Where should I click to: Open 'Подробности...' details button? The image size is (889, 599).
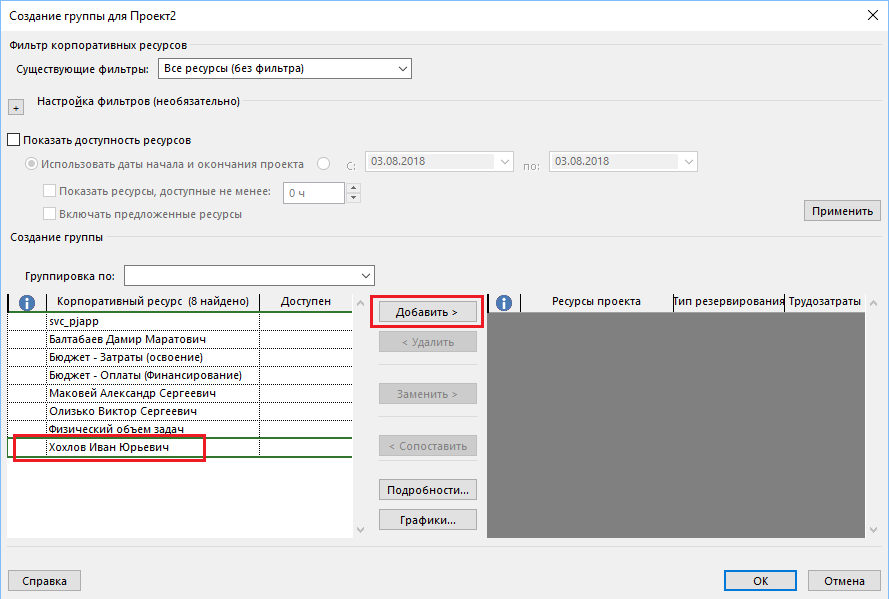click(427, 490)
